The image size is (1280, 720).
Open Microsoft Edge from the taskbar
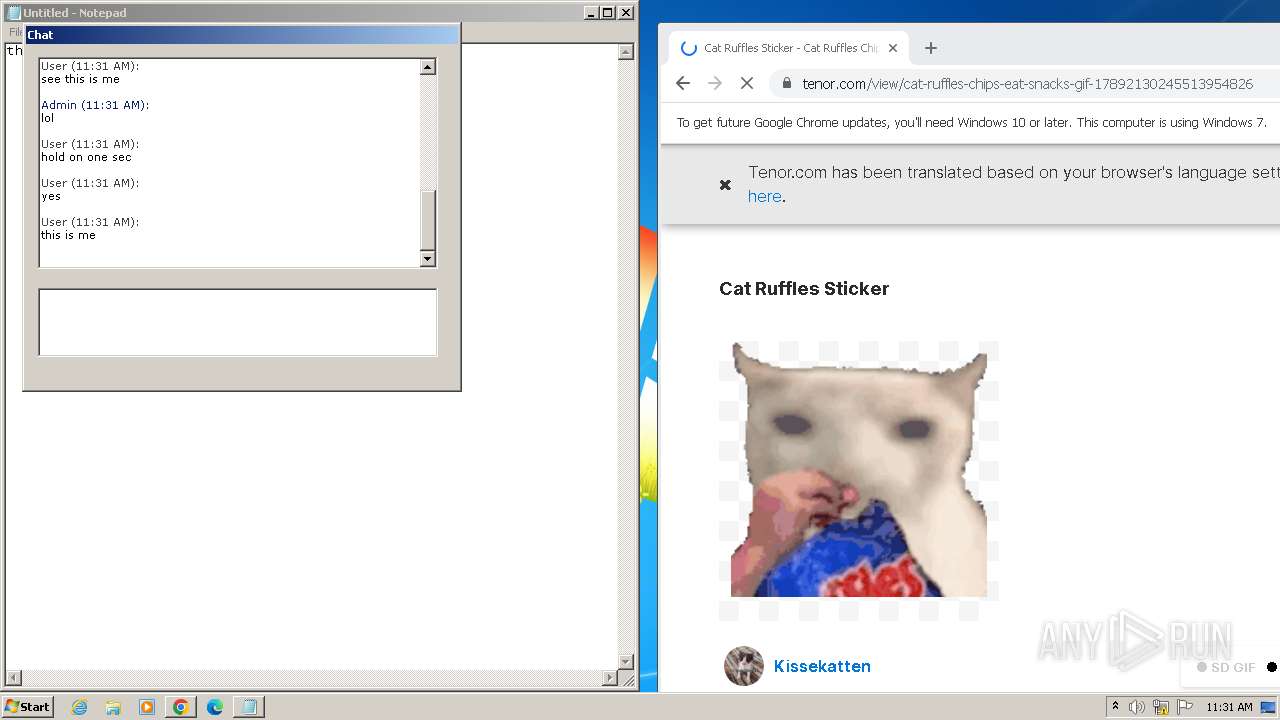(215, 707)
